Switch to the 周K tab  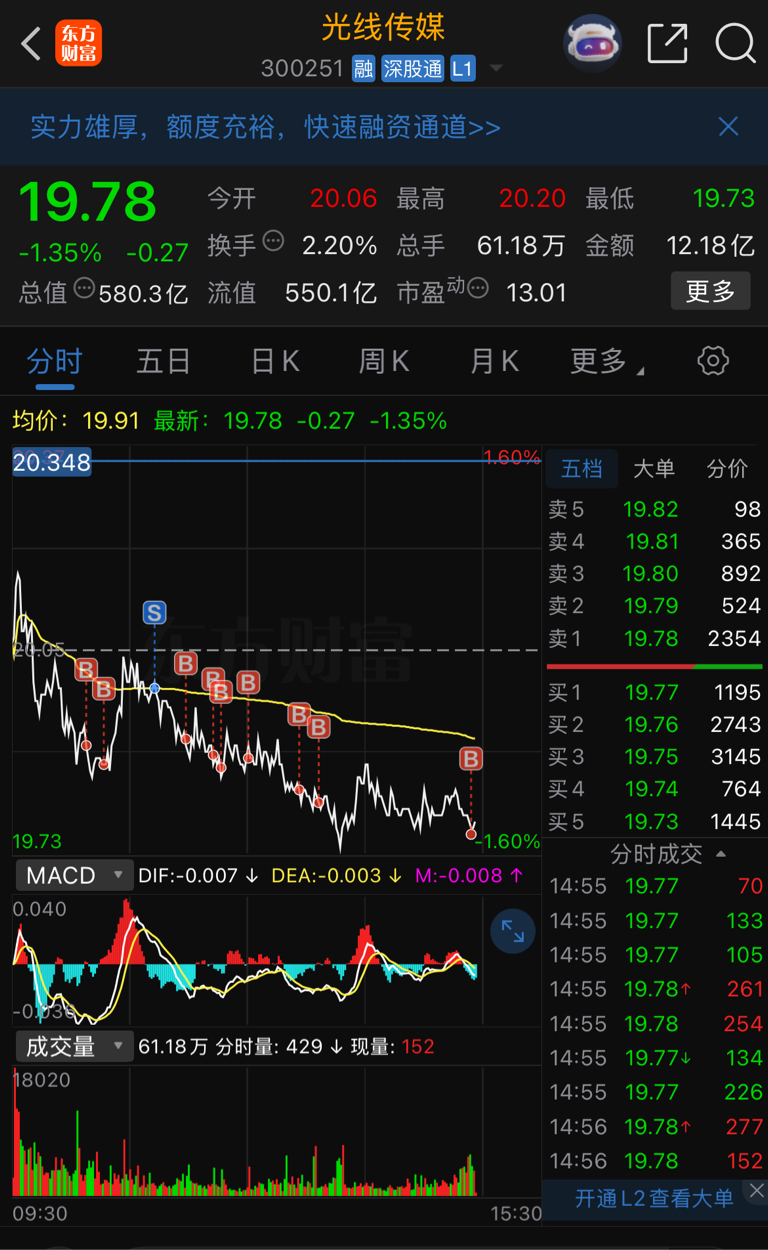click(x=384, y=361)
